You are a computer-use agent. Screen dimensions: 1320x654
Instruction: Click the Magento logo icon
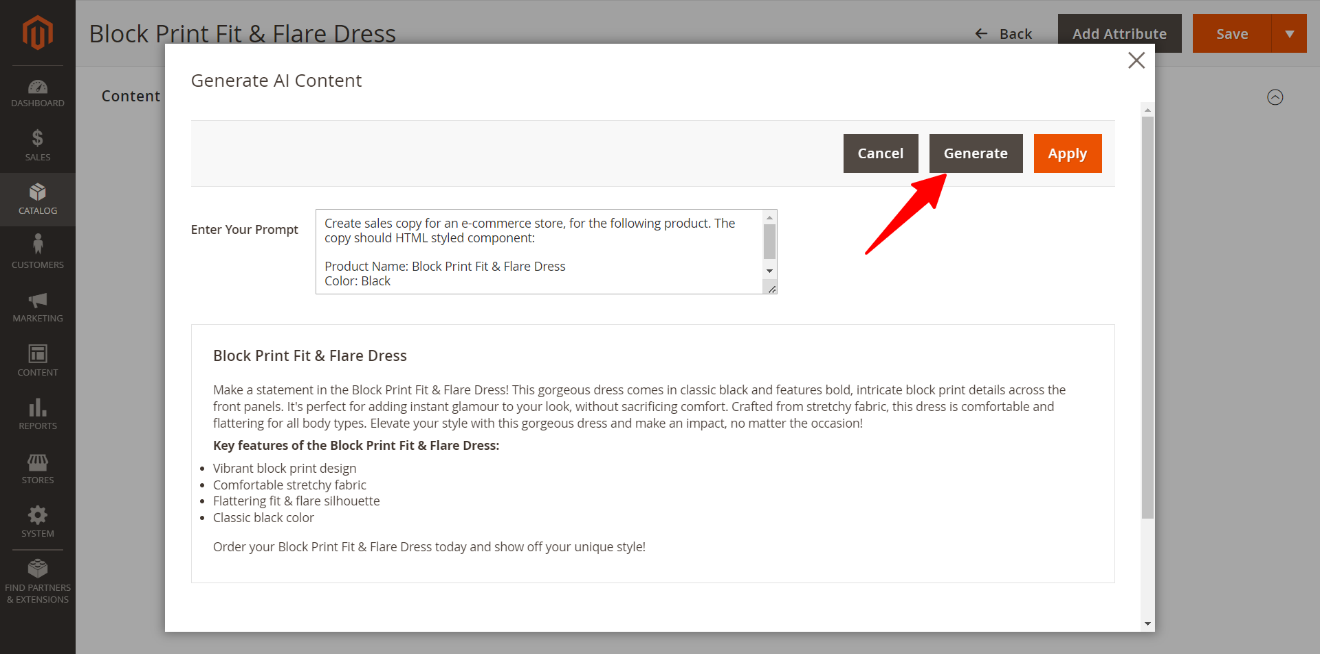[x=37, y=33]
